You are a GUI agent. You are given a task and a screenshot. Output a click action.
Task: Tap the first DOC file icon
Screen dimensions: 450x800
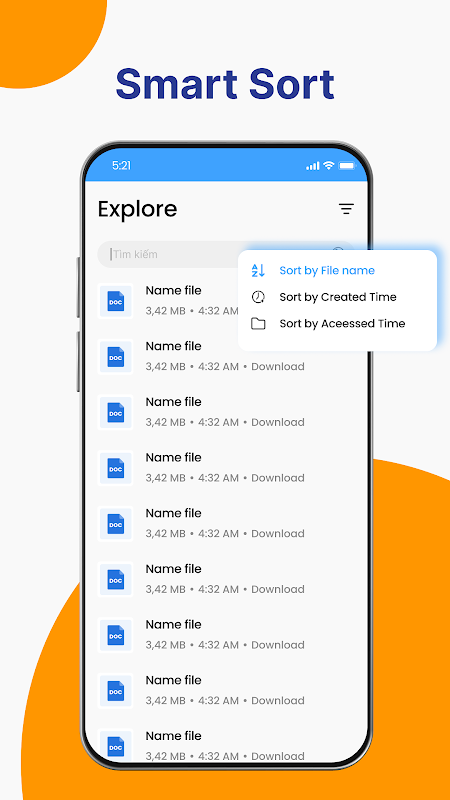[115, 301]
